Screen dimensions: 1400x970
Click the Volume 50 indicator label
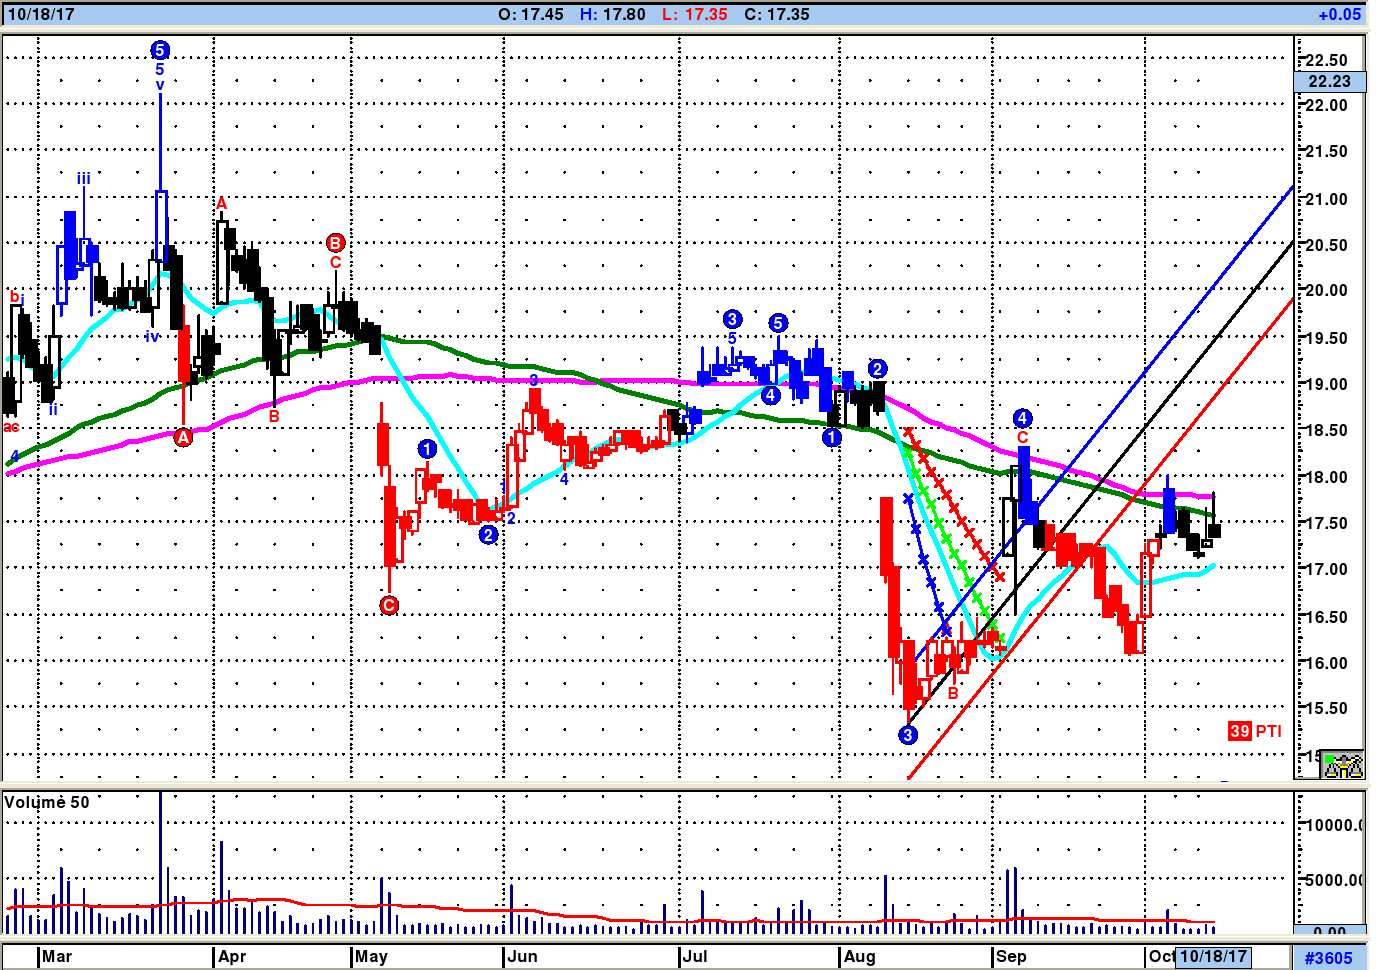pyautogui.click(x=47, y=802)
